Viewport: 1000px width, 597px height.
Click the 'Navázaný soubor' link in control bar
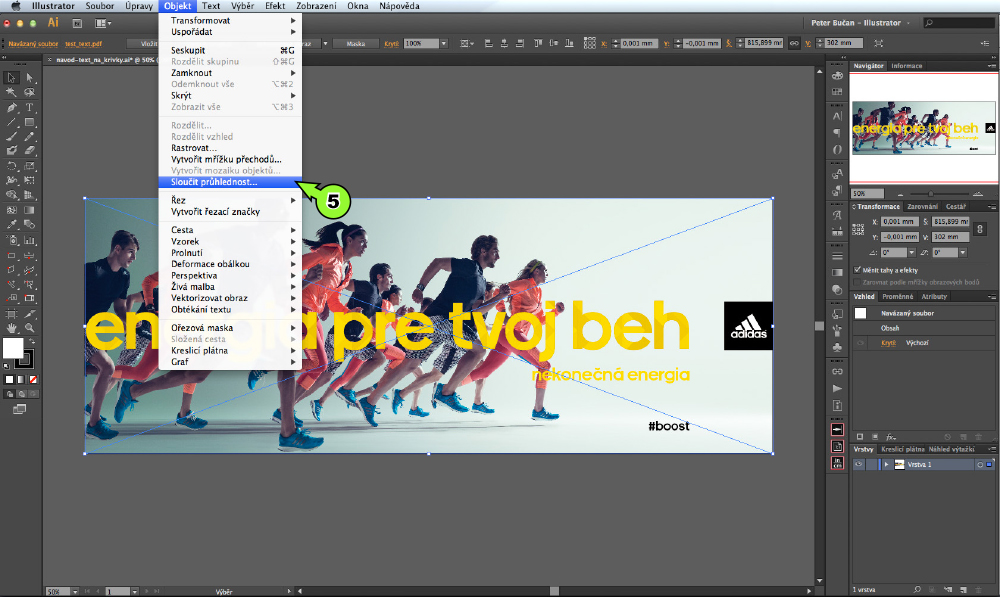33,43
